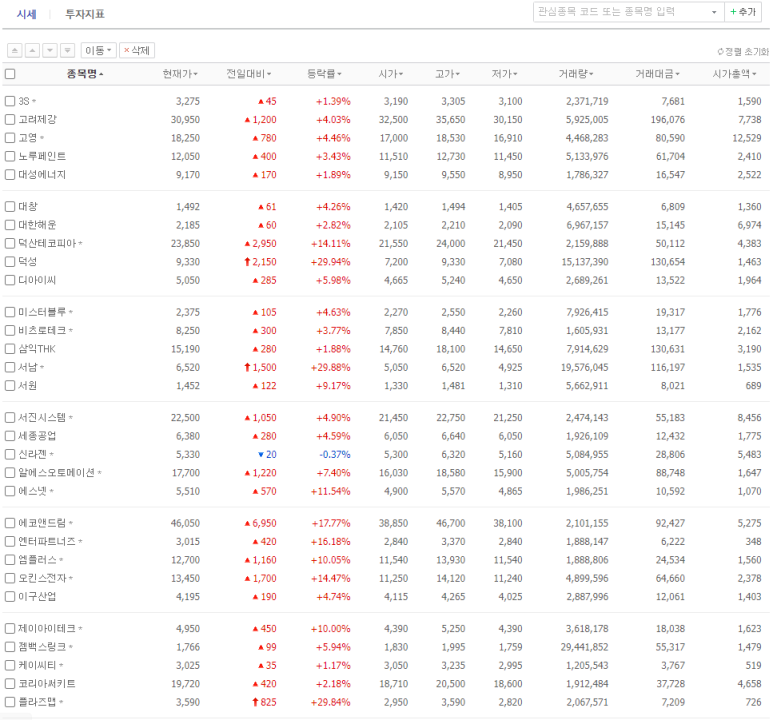Check the select-all checkbox in header

click(10, 74)
